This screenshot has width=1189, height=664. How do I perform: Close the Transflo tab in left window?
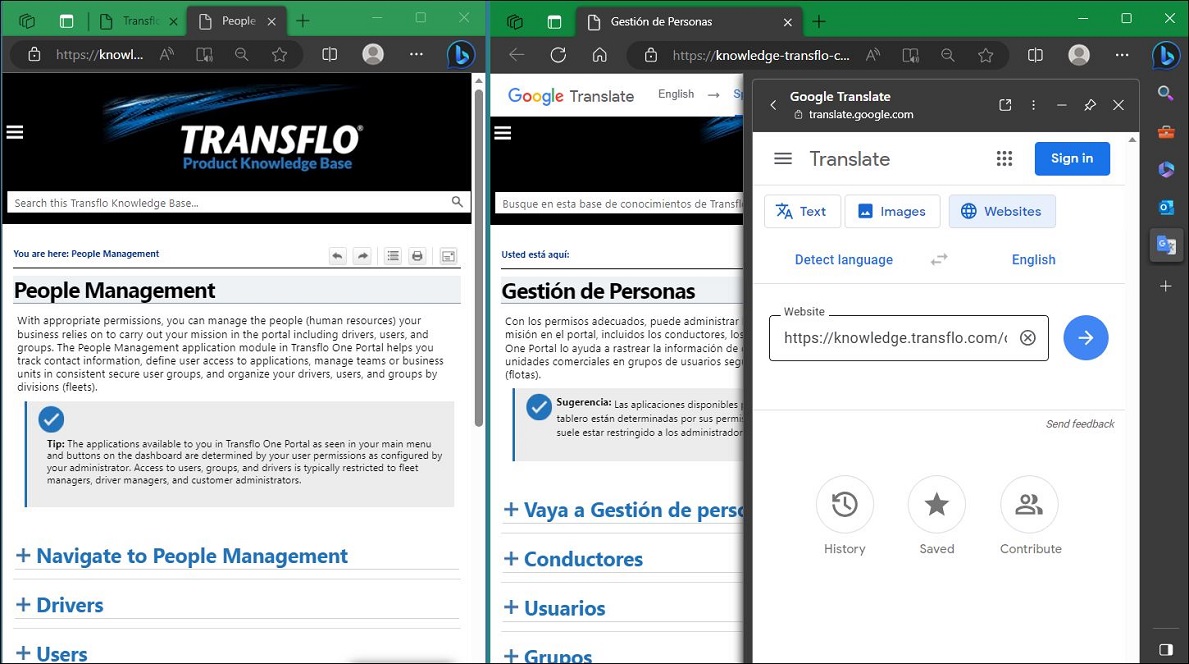pos(173,21)
